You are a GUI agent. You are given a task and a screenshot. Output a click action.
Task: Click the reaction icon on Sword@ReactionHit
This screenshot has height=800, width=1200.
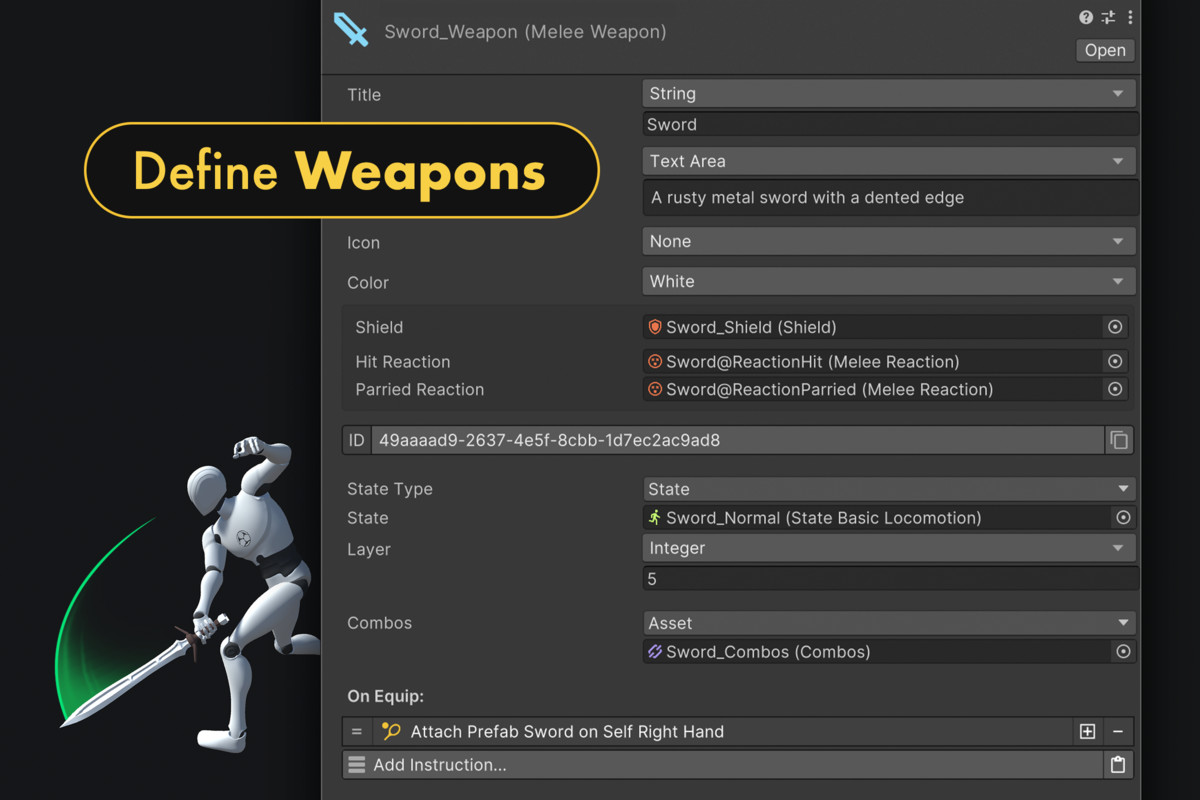coord(655,361)
